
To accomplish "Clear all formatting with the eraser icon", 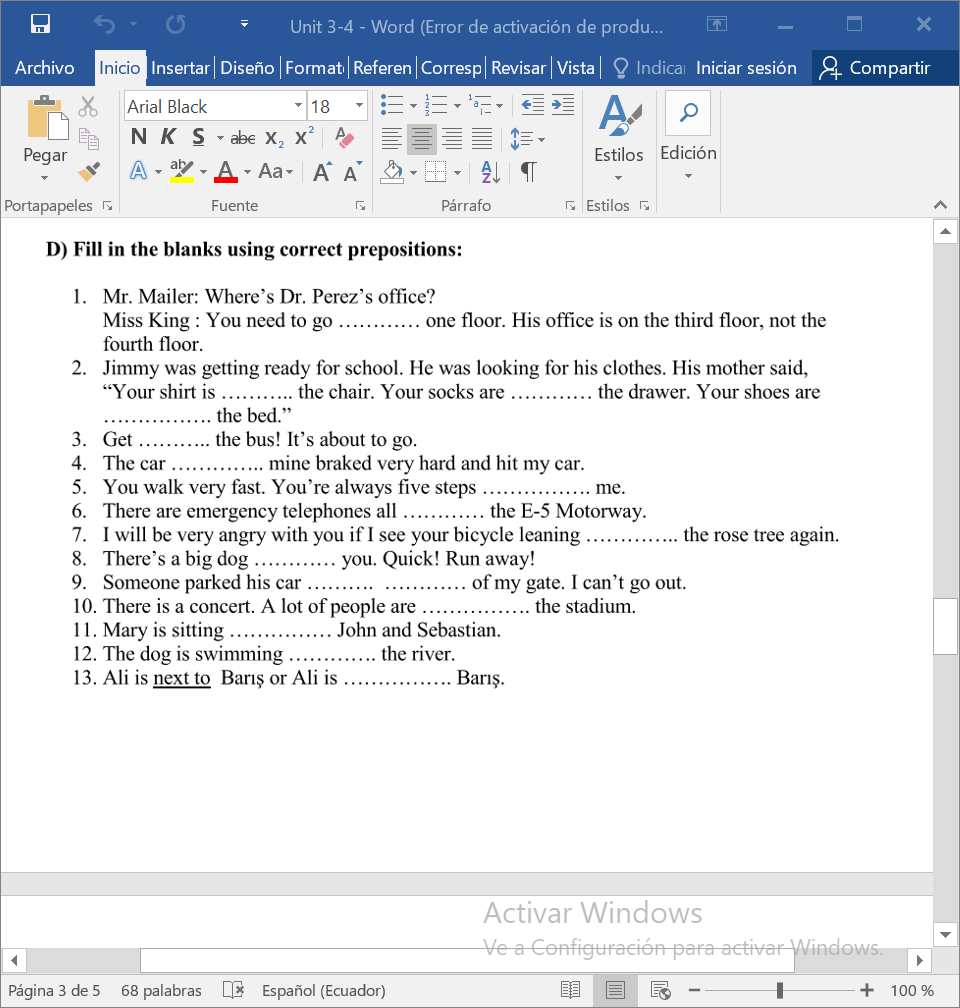I will pyautogui.click(x=344, y=139).
